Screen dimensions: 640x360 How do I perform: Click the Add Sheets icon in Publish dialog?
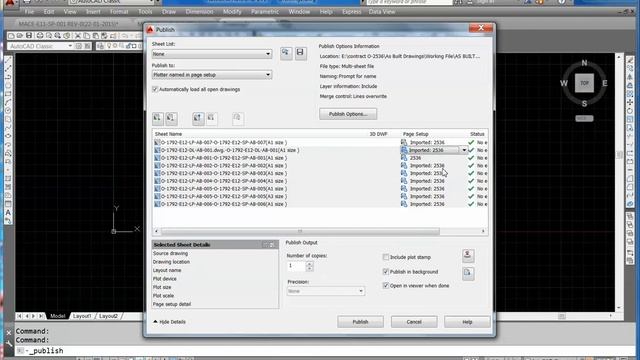[158, 119]
